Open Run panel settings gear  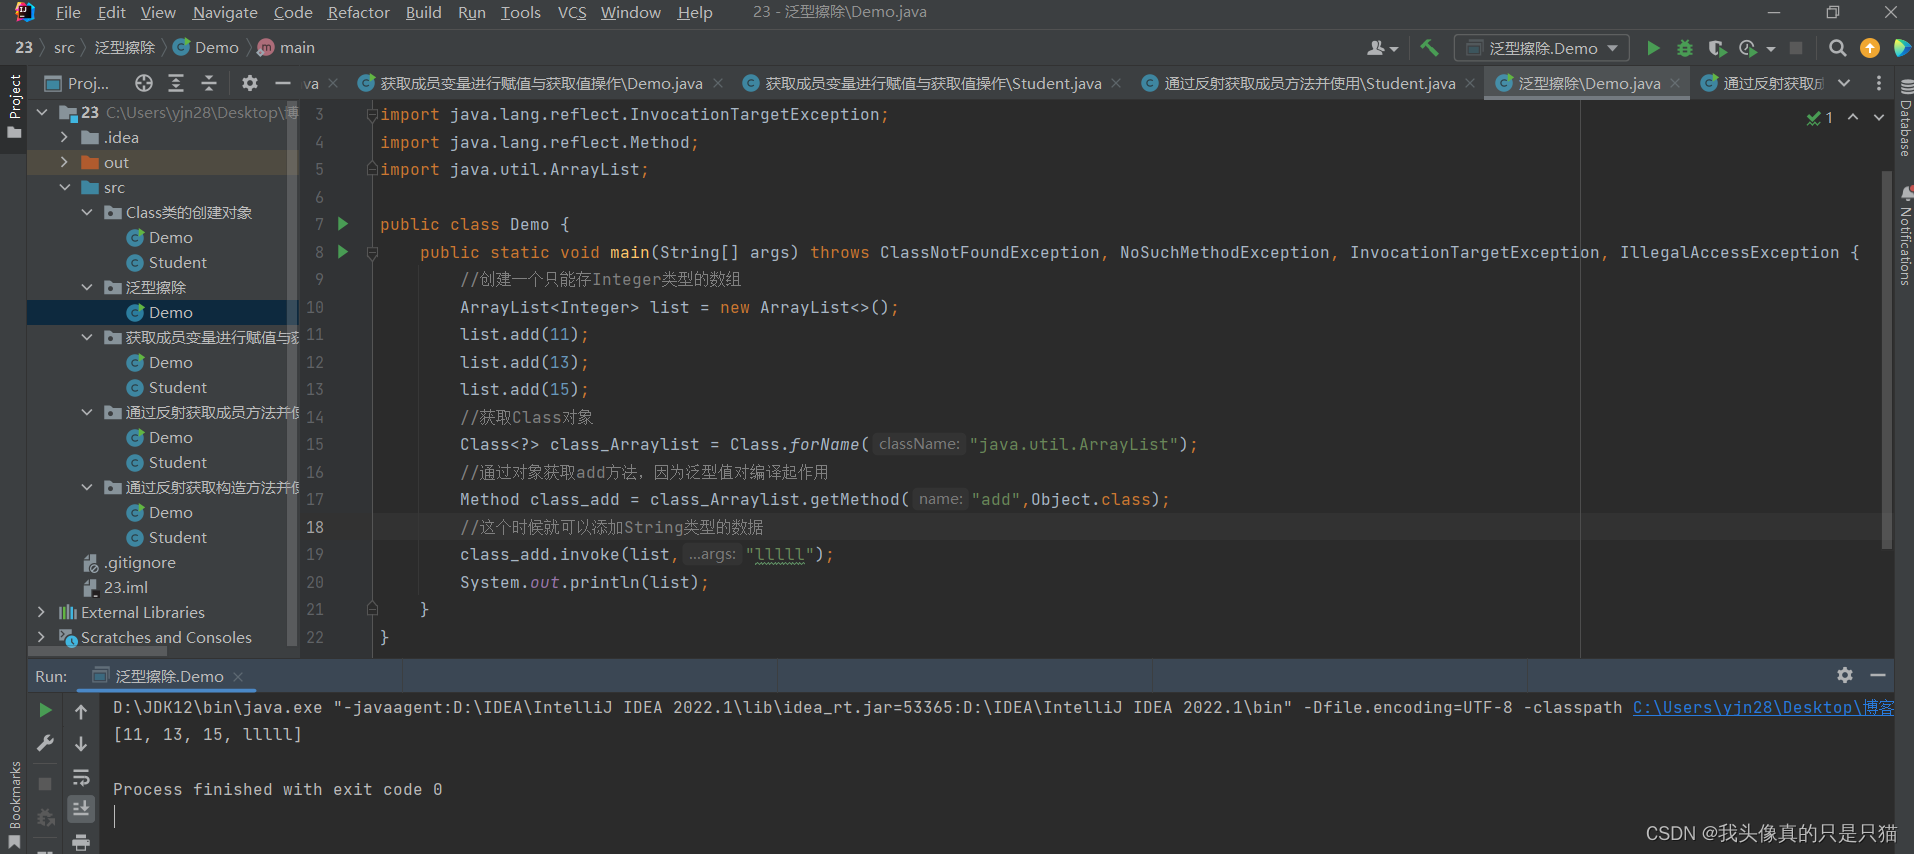click(x=1845, y=675)
